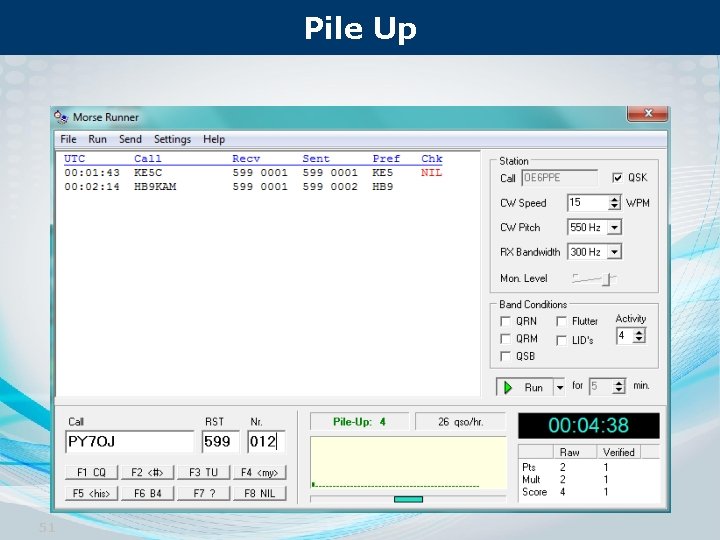
Task: Open the Settings menu
Action: click(172, 139)
